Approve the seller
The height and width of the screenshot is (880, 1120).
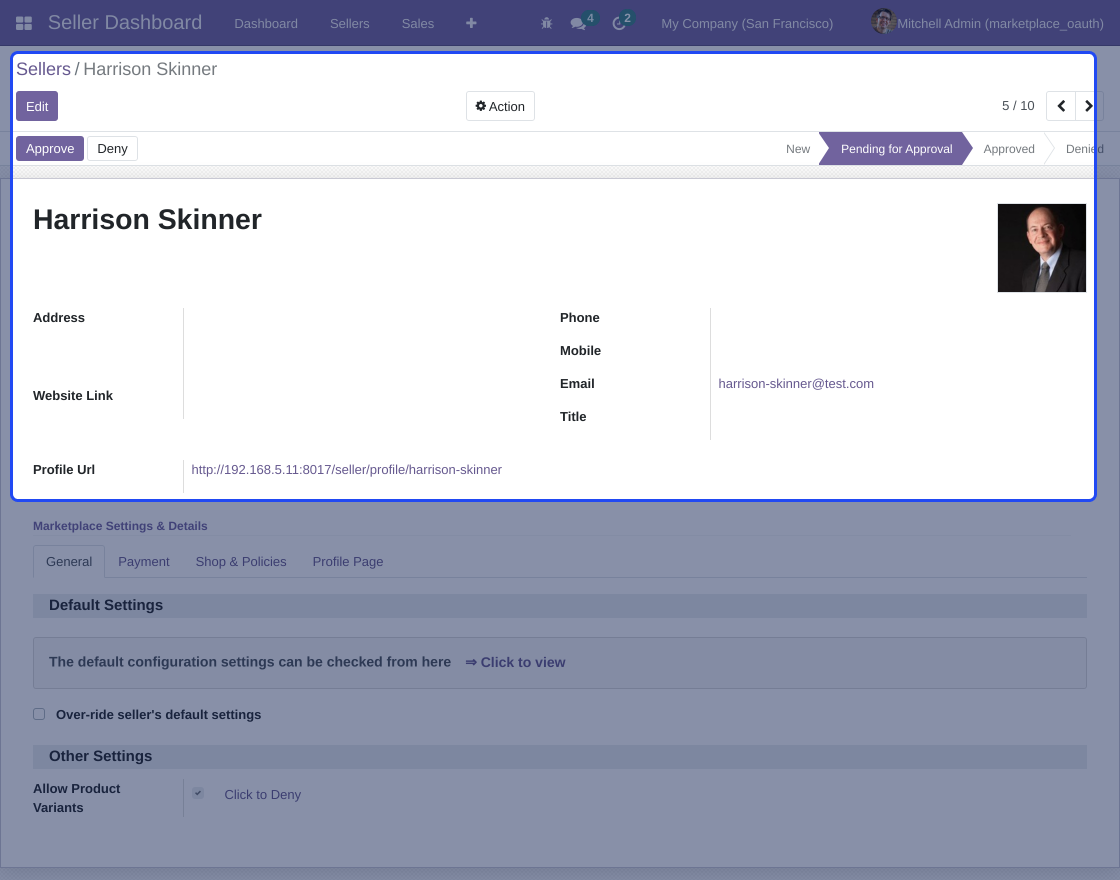[x=50, y=149]
